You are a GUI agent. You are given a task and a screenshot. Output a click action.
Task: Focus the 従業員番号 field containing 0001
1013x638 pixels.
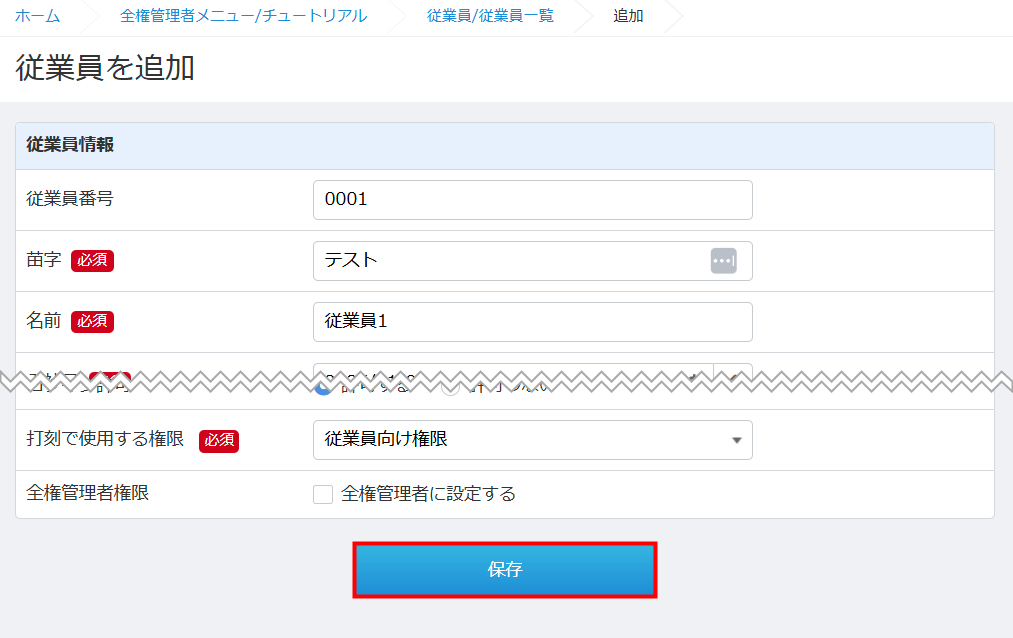click(x=532, y=200)
